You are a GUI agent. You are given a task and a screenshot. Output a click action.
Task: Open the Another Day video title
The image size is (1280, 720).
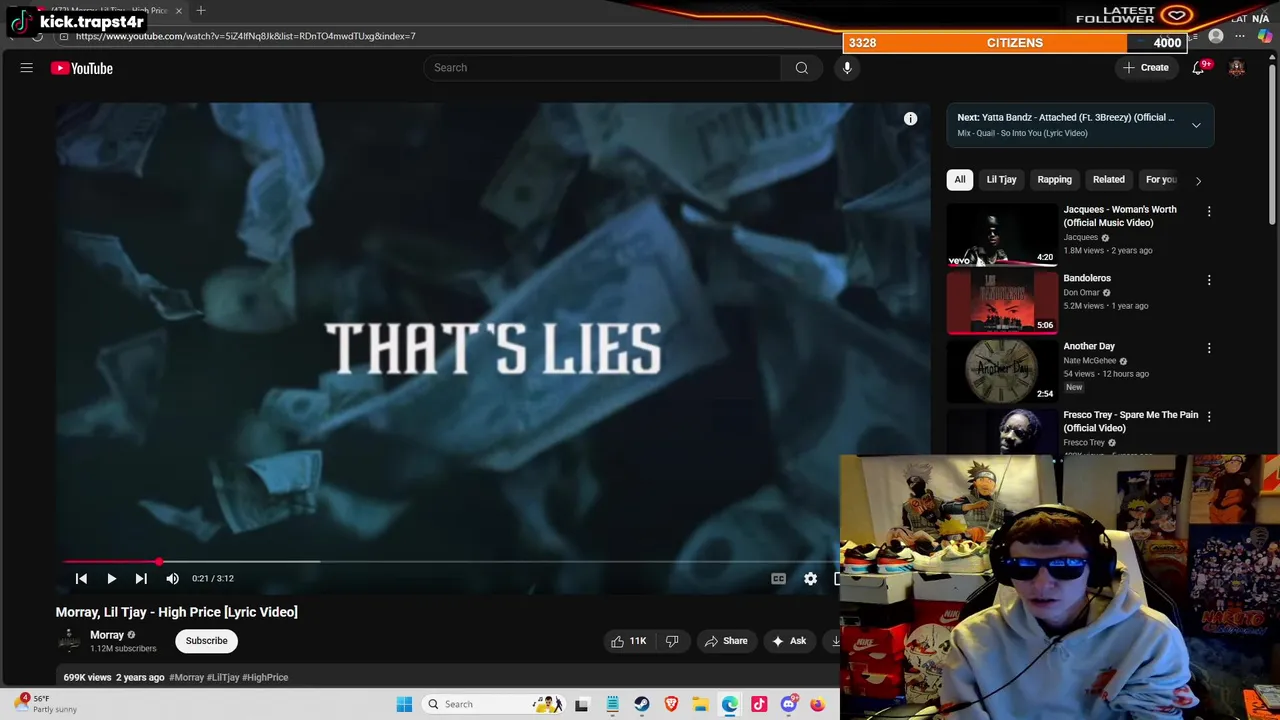tap(1089, 346)
